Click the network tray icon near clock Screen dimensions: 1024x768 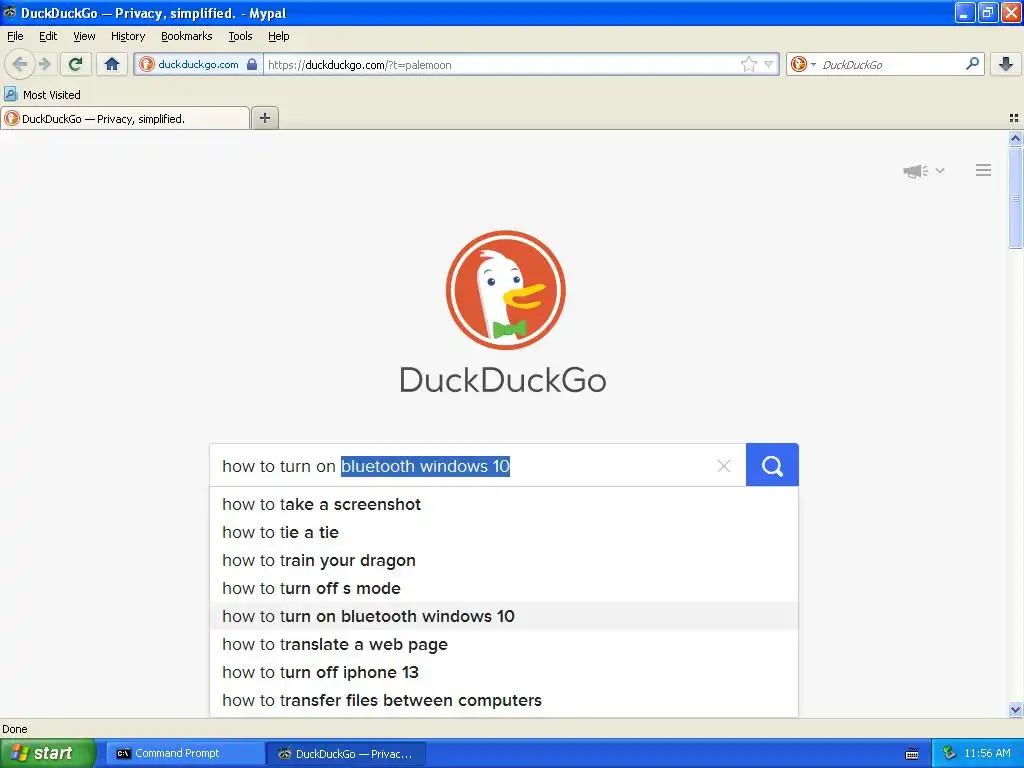click(x=950, y=753)
